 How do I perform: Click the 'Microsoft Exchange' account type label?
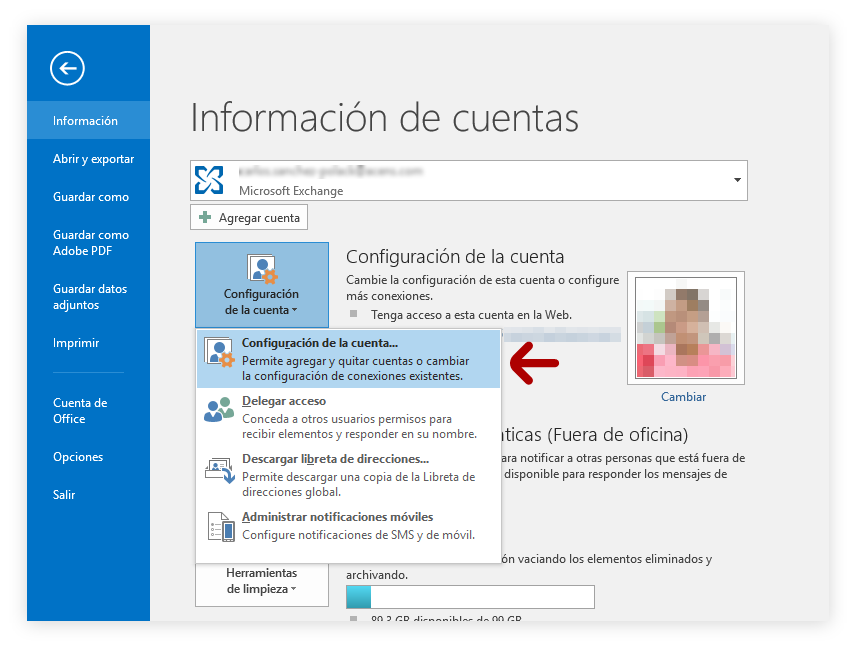click(291, 191)
